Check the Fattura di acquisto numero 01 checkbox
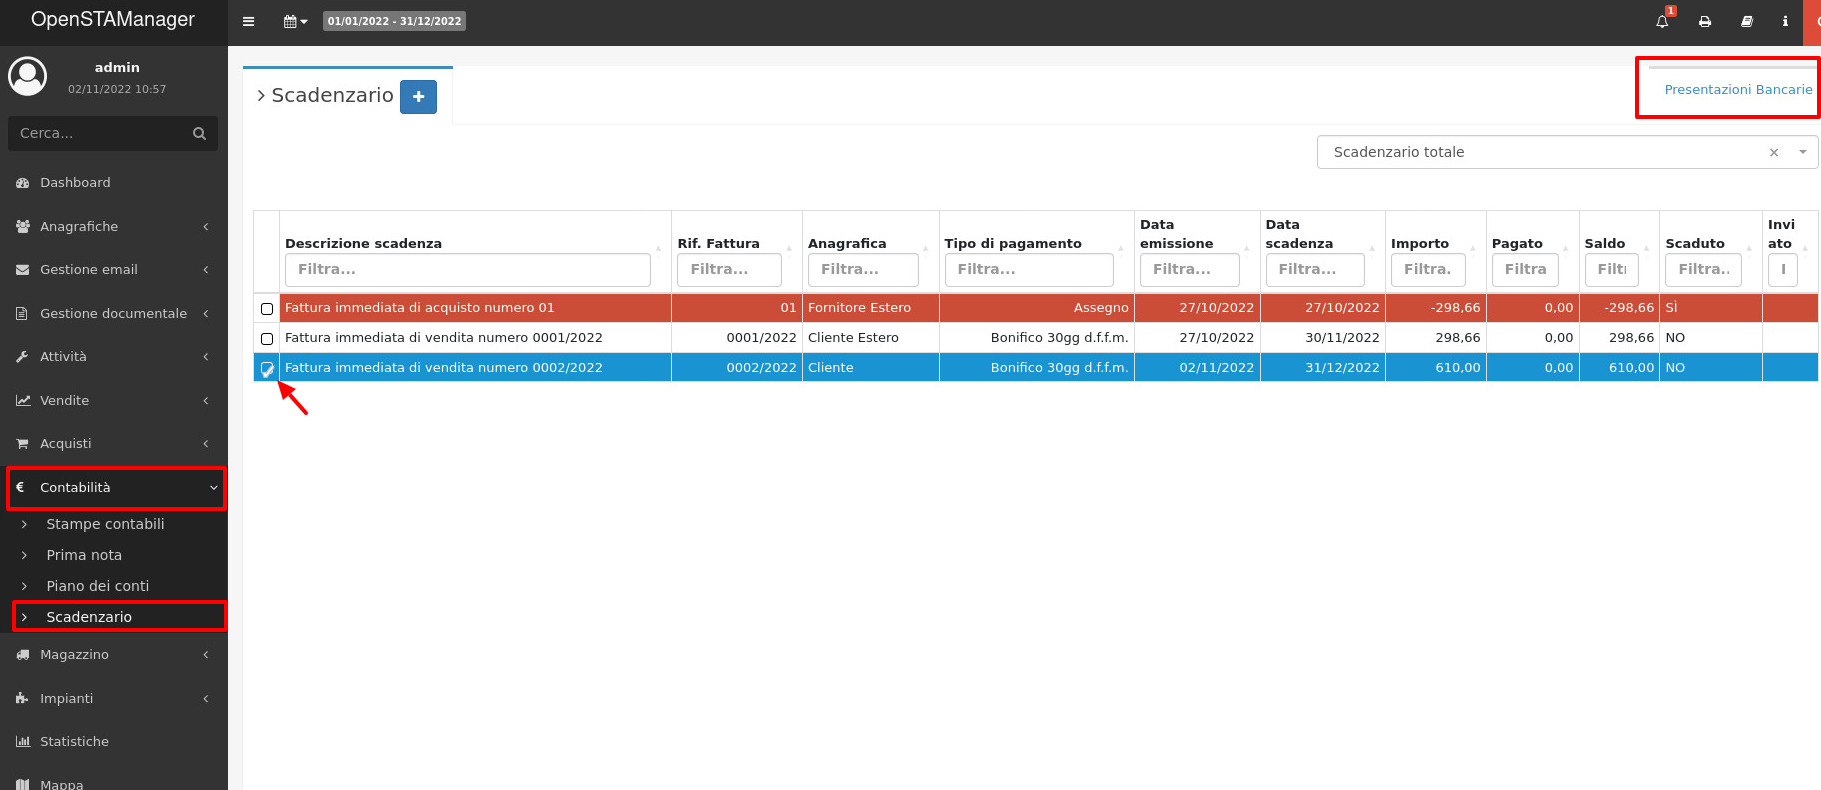1821x790 pixels. [x=267, y=309]
